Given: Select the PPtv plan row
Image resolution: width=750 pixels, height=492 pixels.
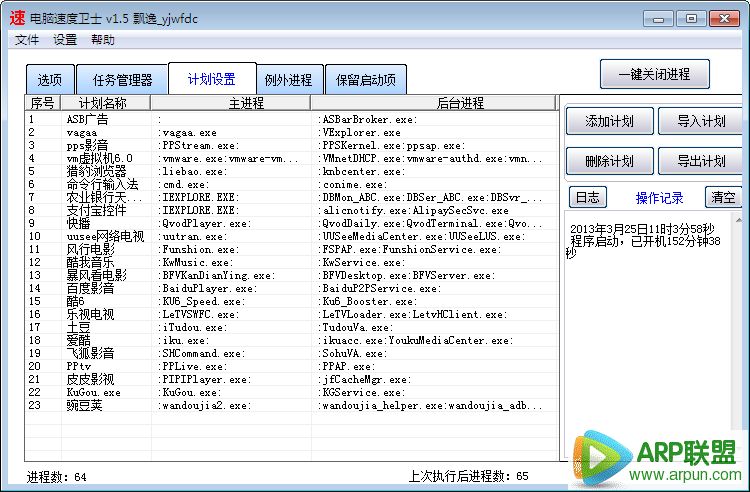Looking at the screenshot, I should tap(292, 366).
